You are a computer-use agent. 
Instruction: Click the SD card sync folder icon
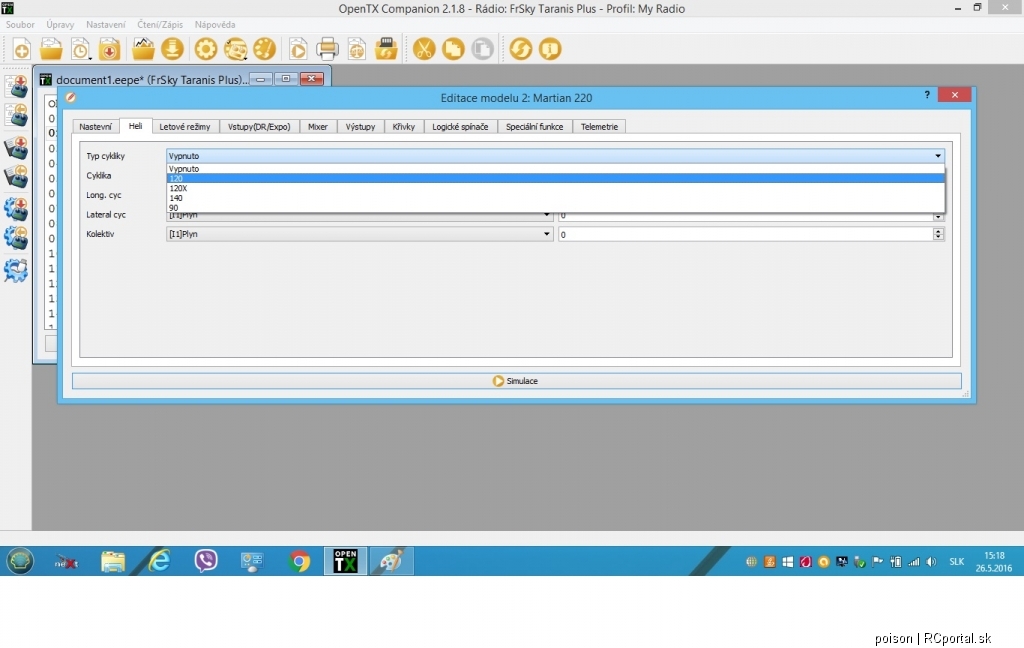386,49
